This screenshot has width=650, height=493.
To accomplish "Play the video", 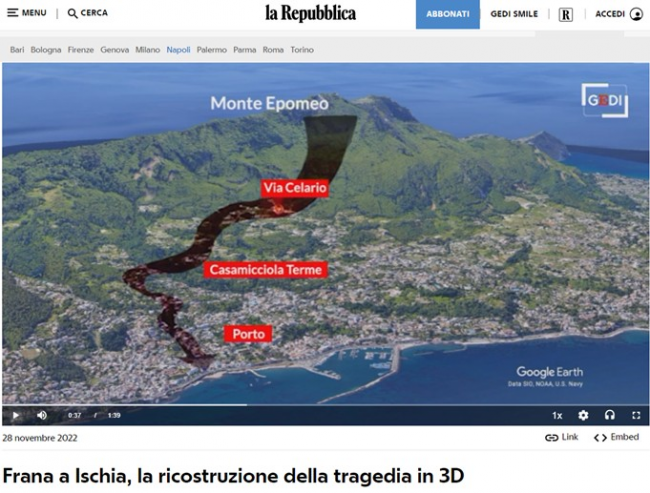I will point(15,415).
